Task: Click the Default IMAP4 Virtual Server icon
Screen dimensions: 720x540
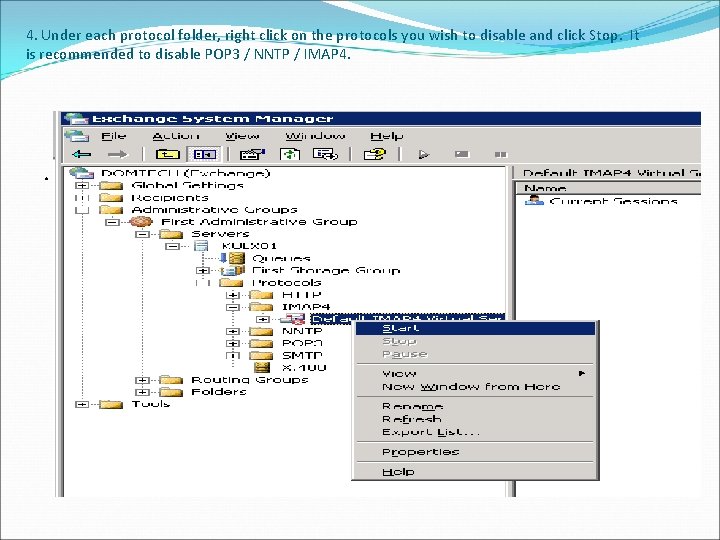Action: click(x=292, y=319)
